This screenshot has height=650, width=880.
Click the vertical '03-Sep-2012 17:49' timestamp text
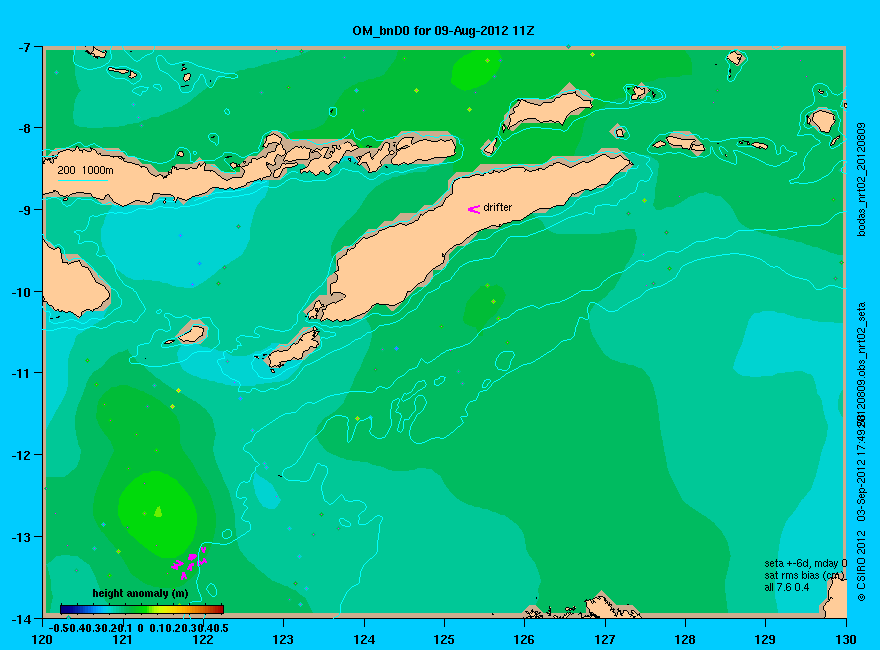tap(862, 474)
